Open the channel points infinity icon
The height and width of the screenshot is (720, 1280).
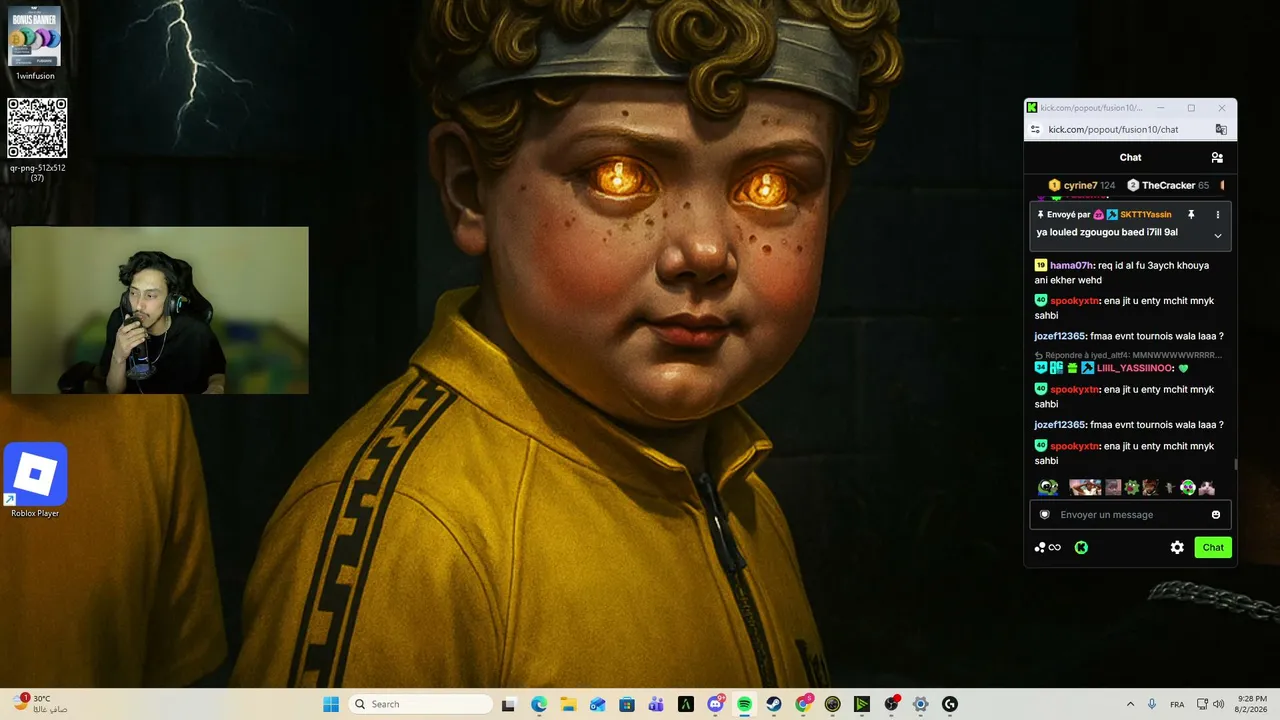(1048, 547)
